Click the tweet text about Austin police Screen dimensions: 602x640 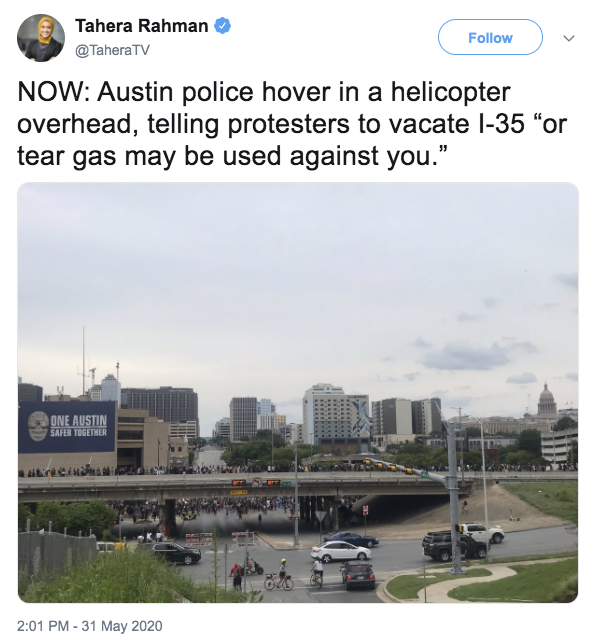[292, 124]
